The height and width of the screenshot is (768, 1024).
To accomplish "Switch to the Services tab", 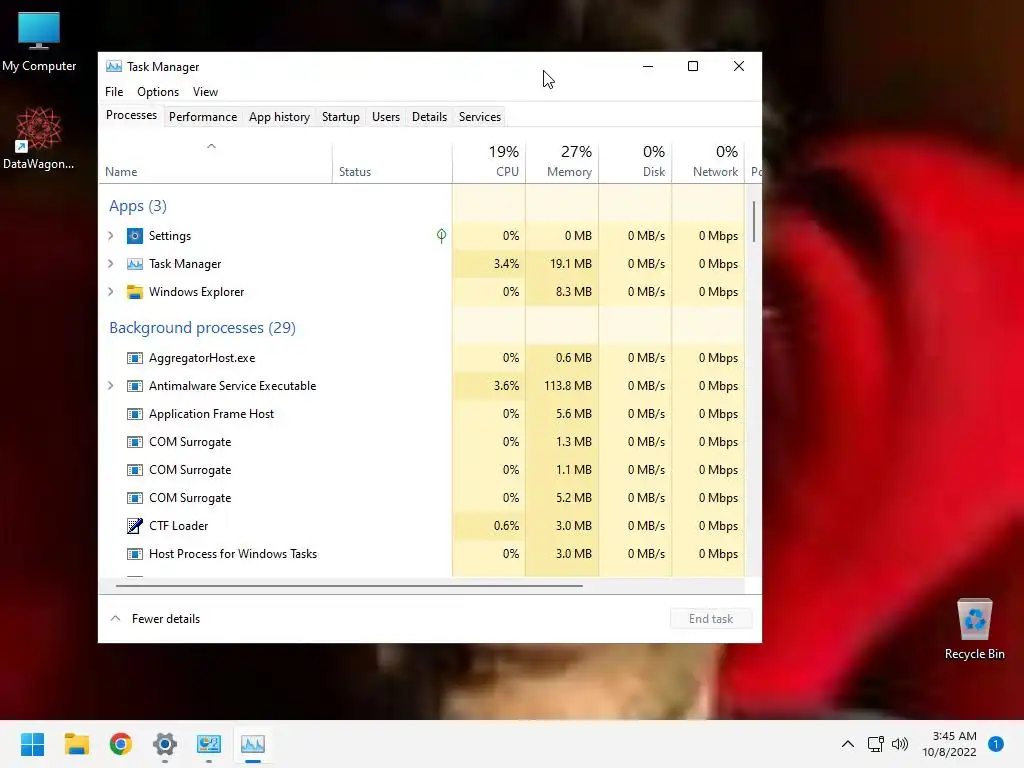I will (480, 117).
